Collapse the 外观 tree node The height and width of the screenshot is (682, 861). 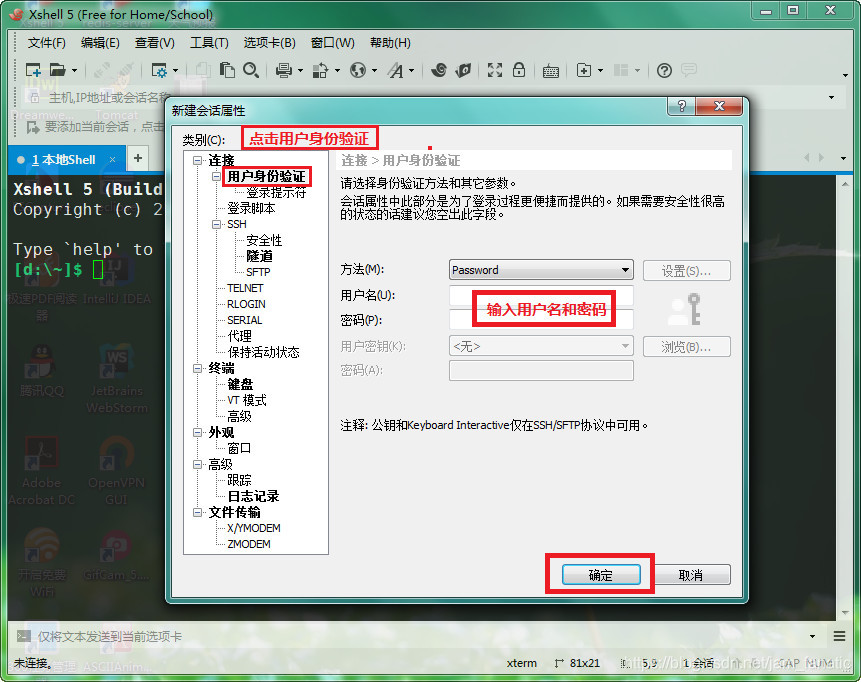point(197,432)
